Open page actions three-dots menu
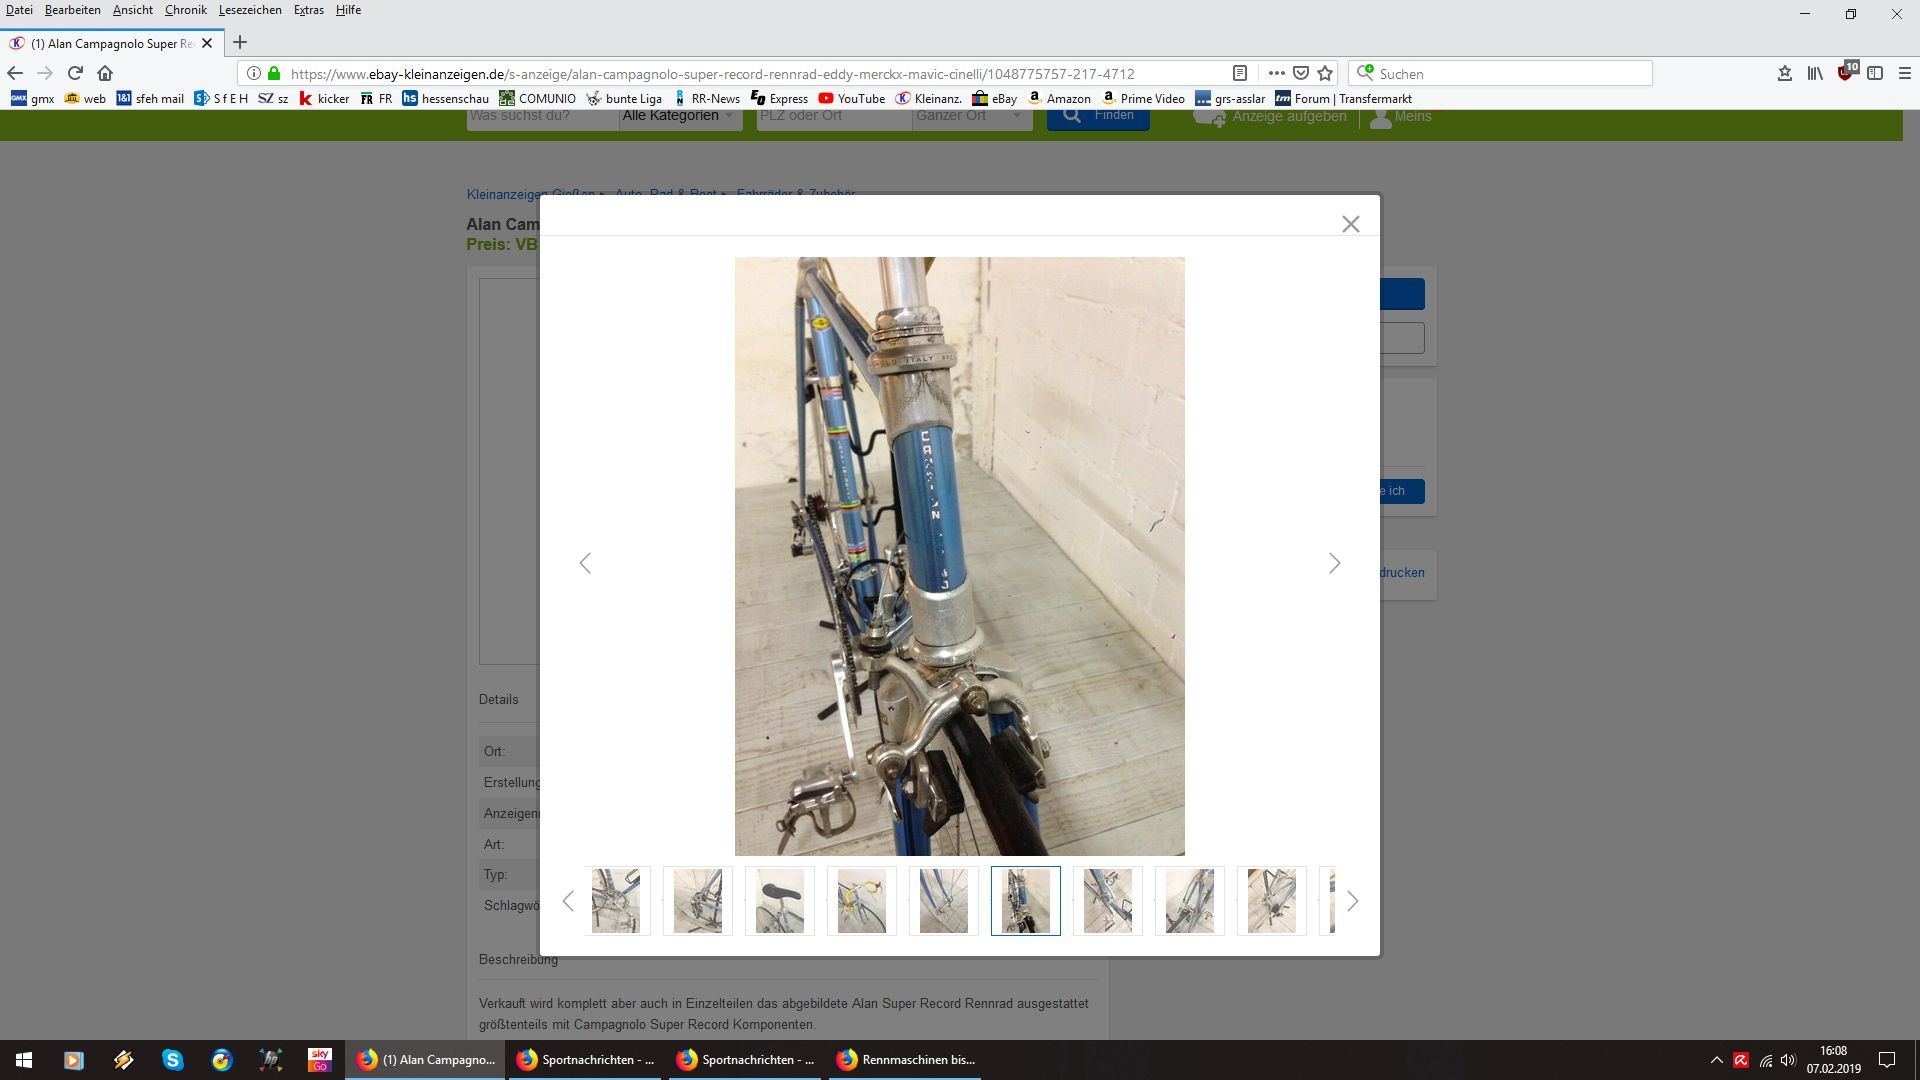This screenshot has height=1080, width=1920. point(1276,73)
